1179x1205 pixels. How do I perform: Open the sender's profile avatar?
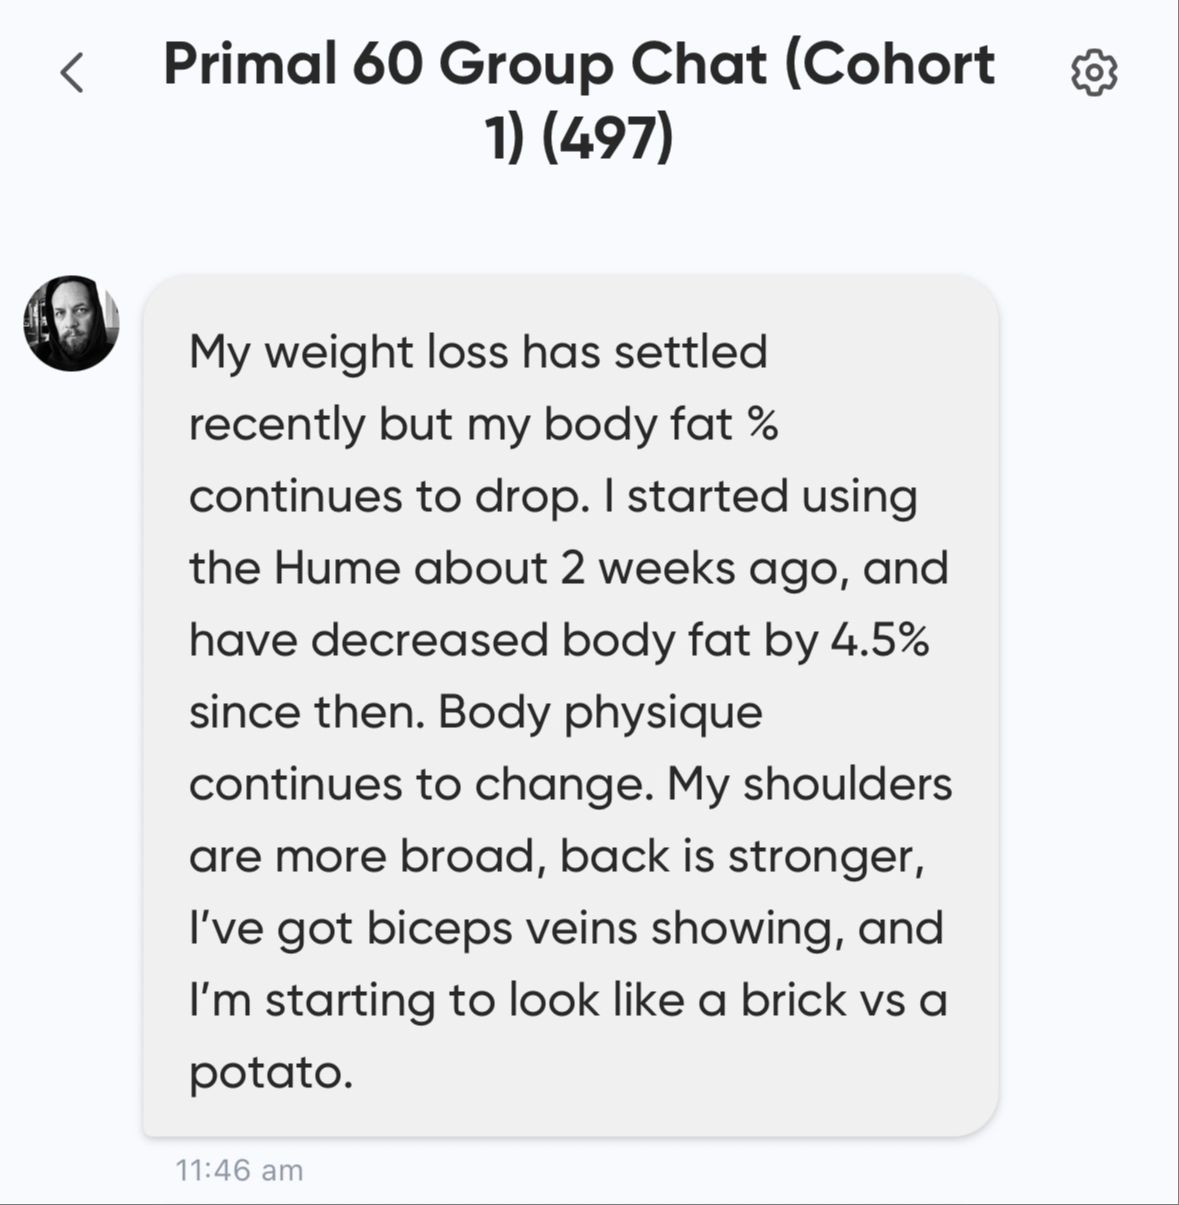tap(72, 323)
